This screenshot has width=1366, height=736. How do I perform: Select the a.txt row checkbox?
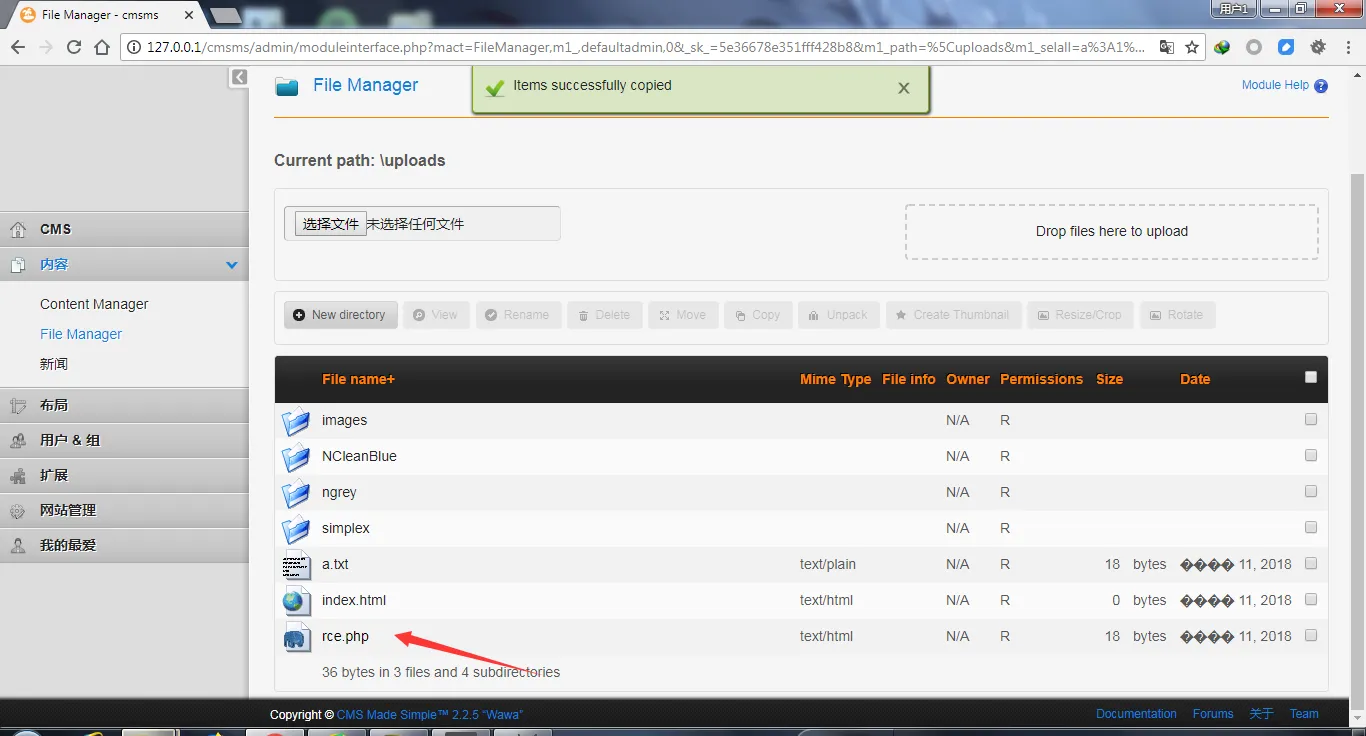(x=1311, y=563)
